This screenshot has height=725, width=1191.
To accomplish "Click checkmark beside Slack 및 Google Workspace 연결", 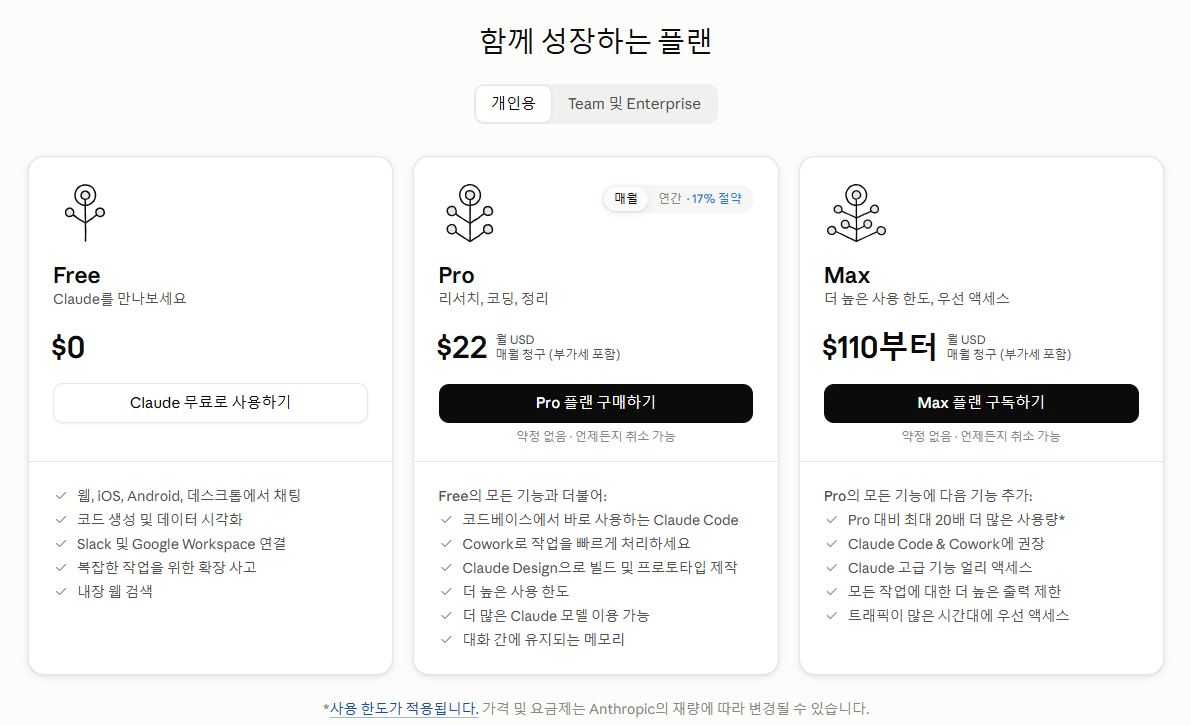I will 61,543.
